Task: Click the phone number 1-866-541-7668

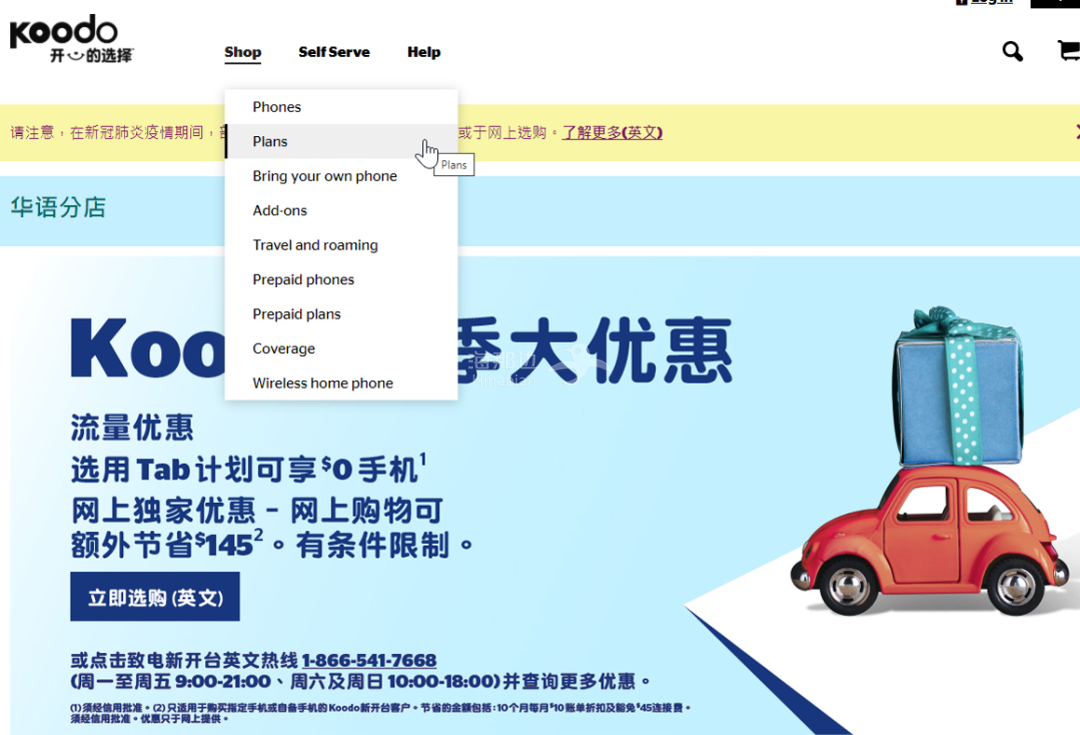Action: click(x=369, y=660)
